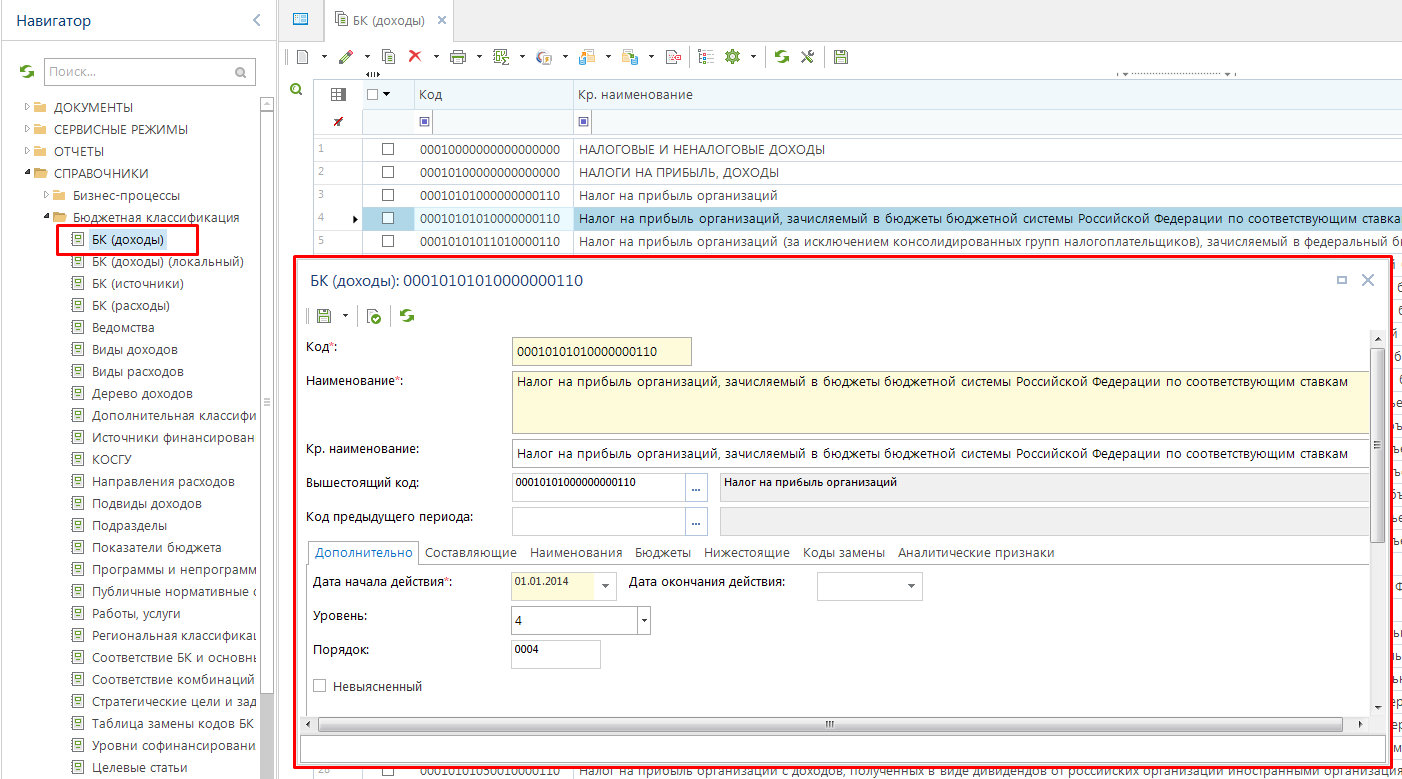1402x779 pixels.
Task: Expand the Бизнес-процессы node
Action: [46, 195]
